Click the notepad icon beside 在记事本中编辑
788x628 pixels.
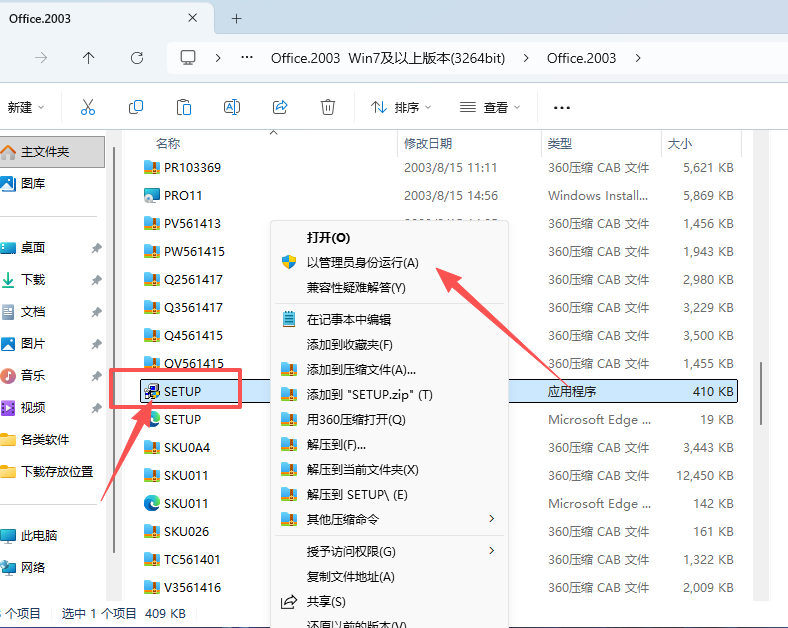click(x=289, y=319)
